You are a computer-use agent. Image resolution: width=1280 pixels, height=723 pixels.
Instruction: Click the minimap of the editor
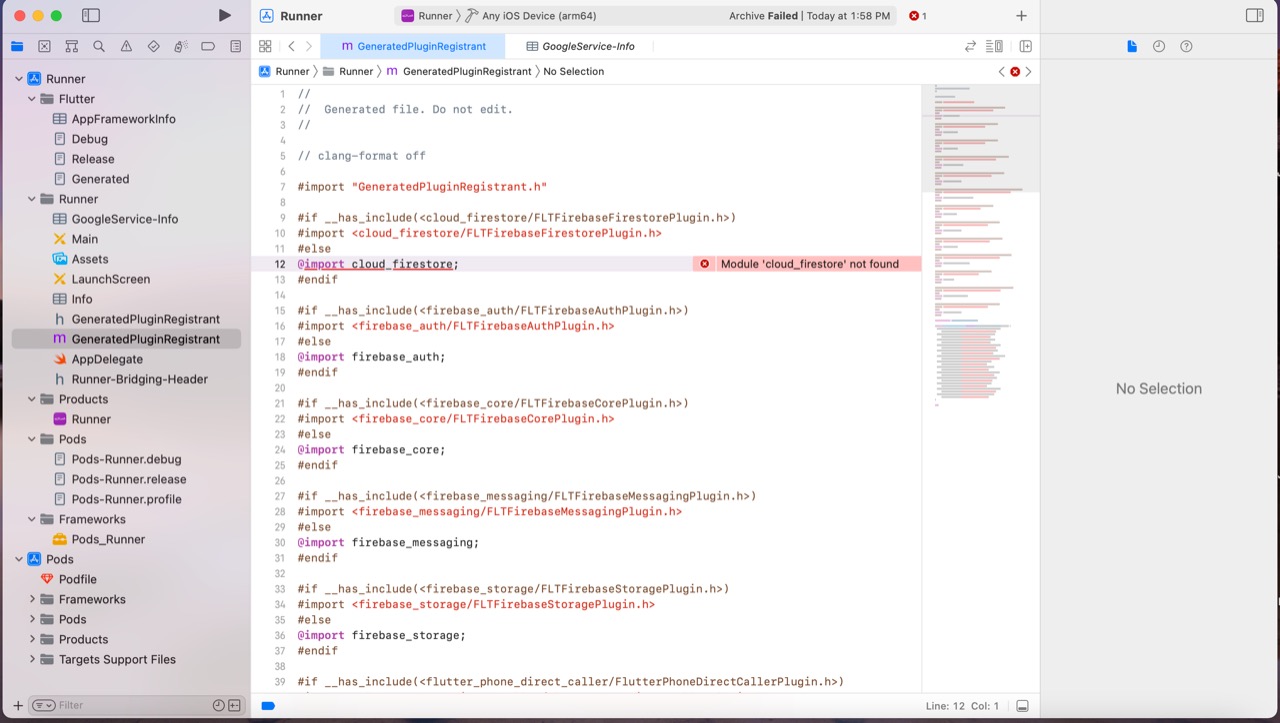pos(979,245)
